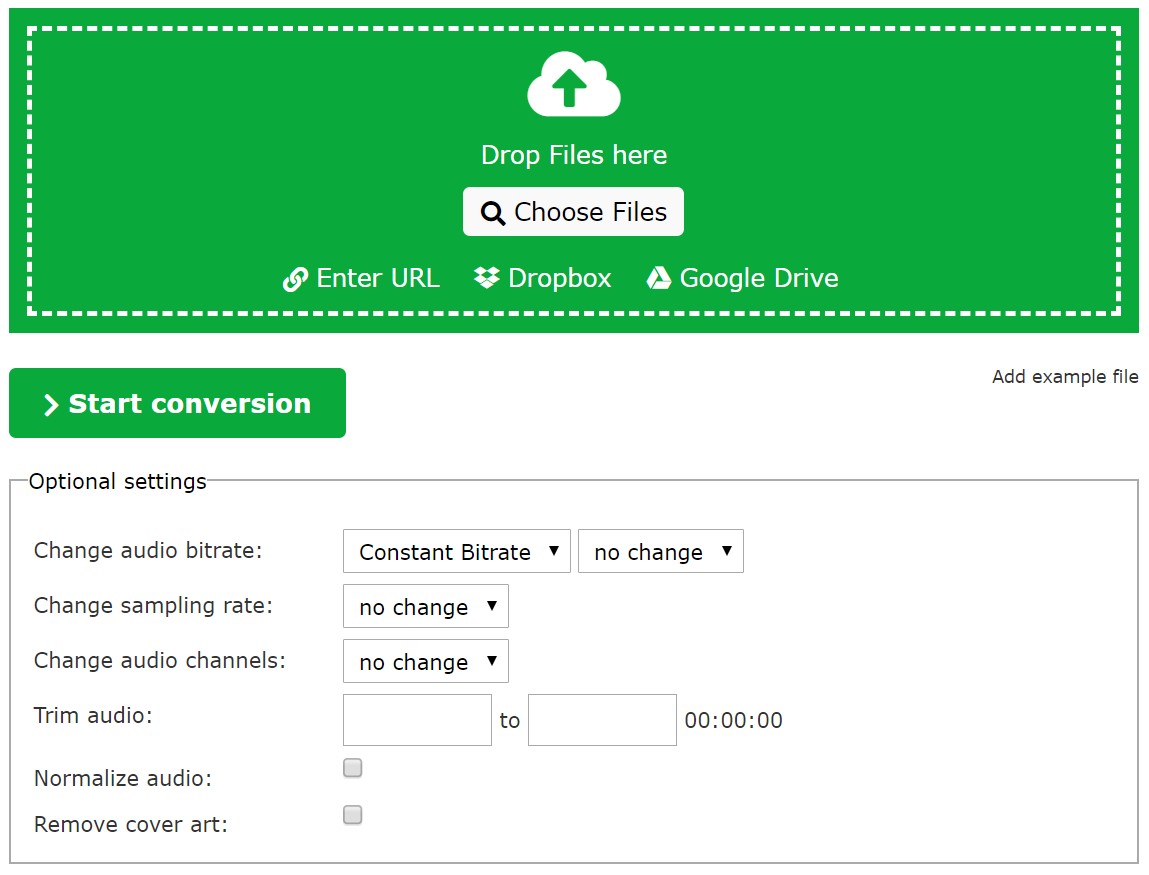Open the audio channels dropdown

tap(426, 661)
